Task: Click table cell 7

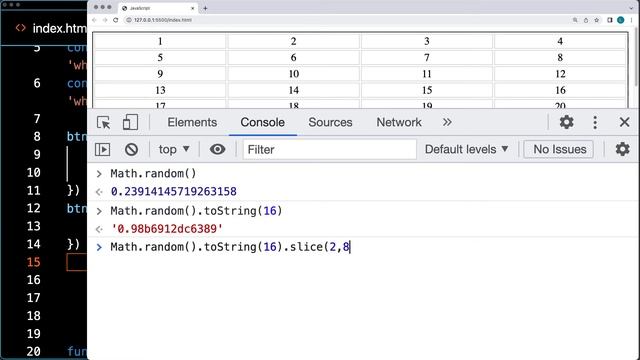Action: [x=427, y=58]
